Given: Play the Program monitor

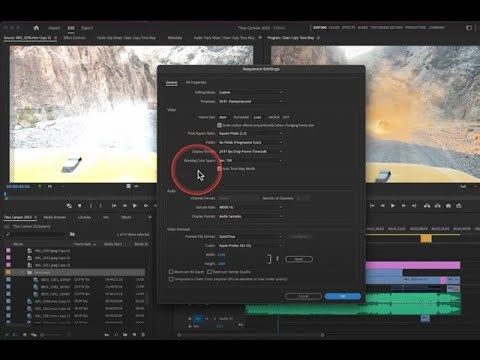Looking at the screenshot, I should (393, 206).
